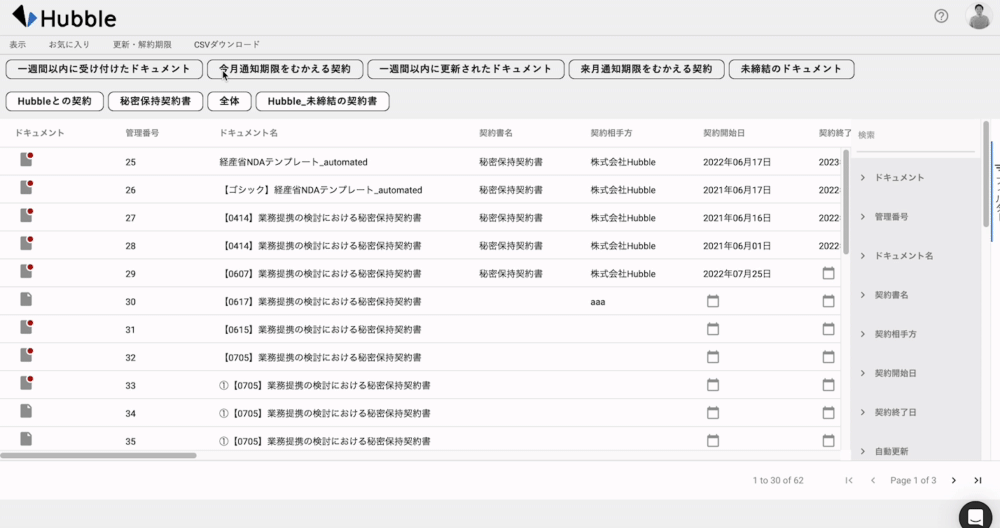Click the help question mark icon
The width and height of the screenshot is (1000, 528).
[x=941, y=17]
